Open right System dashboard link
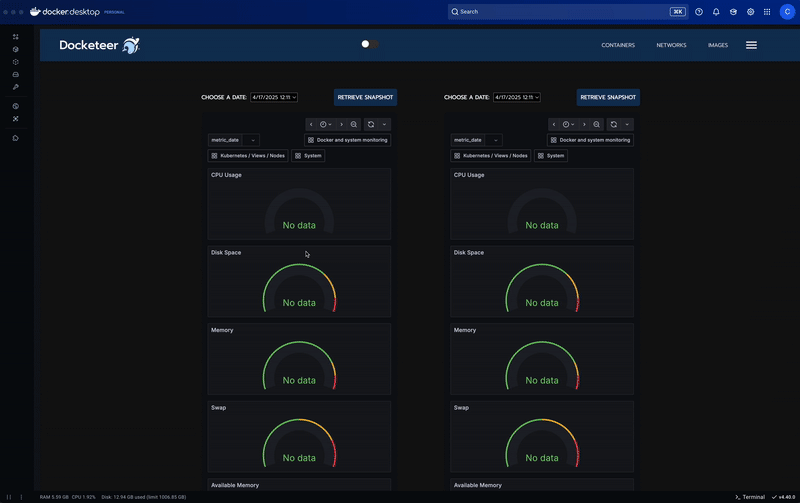Image resolution: width=800 pixels, height=503 pixels. pos(551,156)
